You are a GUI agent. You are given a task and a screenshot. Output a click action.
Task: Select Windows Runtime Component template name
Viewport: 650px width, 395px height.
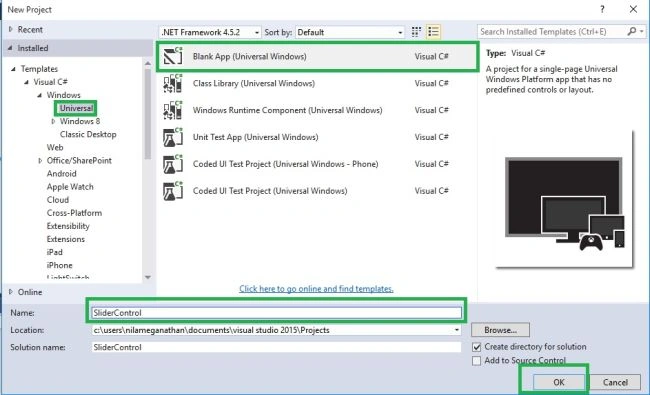pyautogui.click(x=287, y=110)
